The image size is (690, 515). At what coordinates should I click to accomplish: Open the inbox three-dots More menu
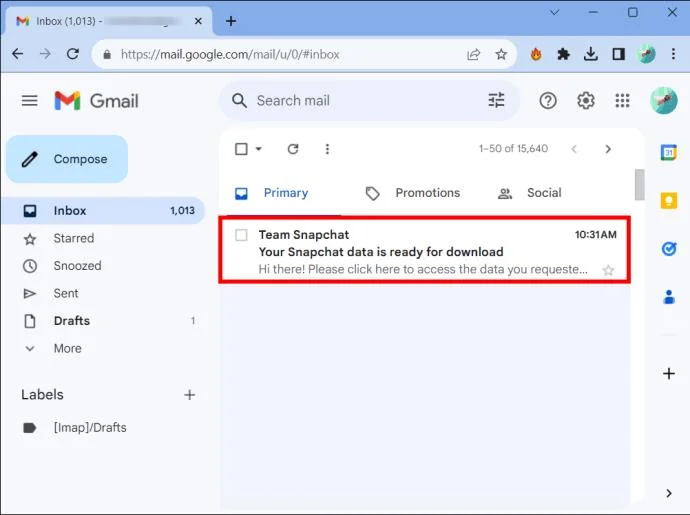[x=327, y=149]
